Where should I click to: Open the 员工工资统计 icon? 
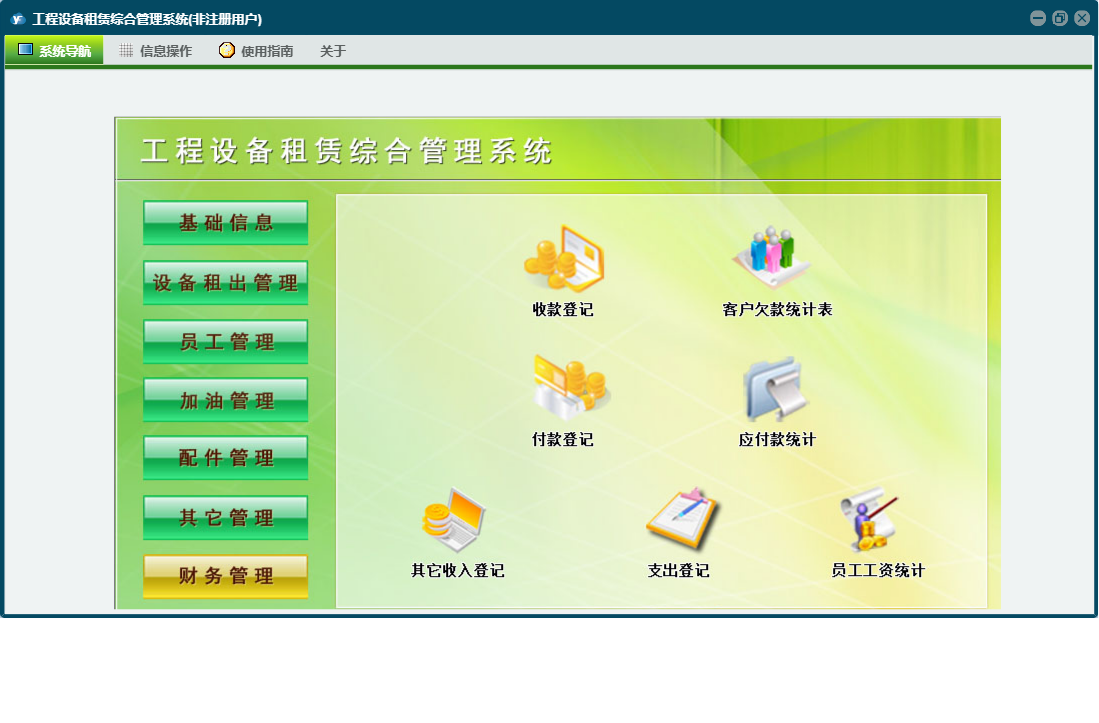(869, 519)
